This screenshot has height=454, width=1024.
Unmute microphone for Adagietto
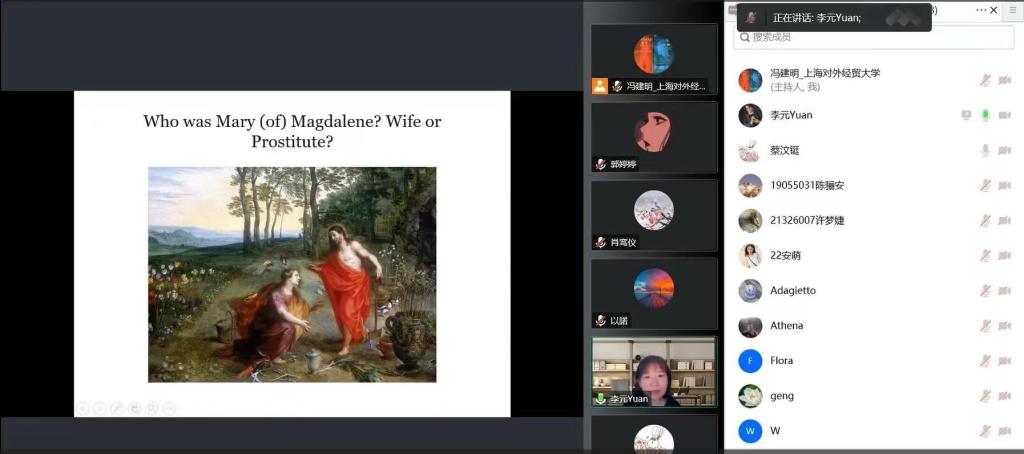point(985,291)
